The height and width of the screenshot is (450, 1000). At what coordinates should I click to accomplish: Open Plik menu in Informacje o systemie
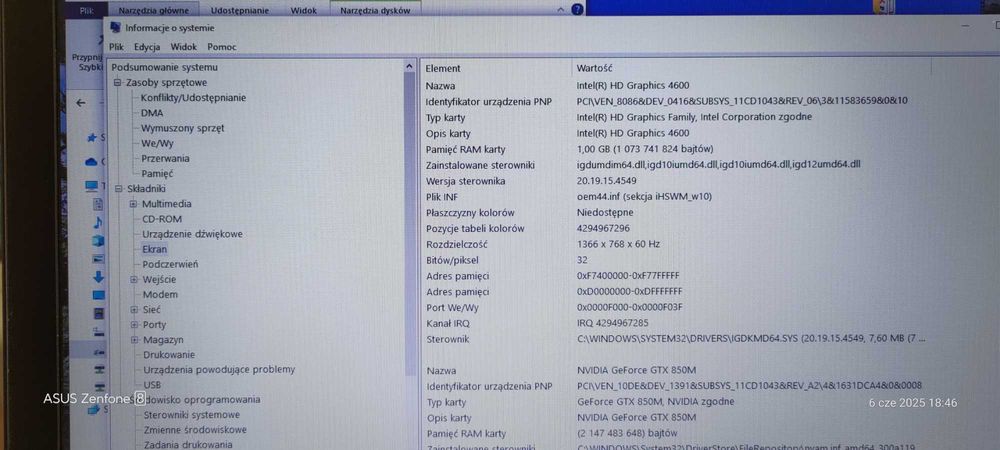coord(116,47)
